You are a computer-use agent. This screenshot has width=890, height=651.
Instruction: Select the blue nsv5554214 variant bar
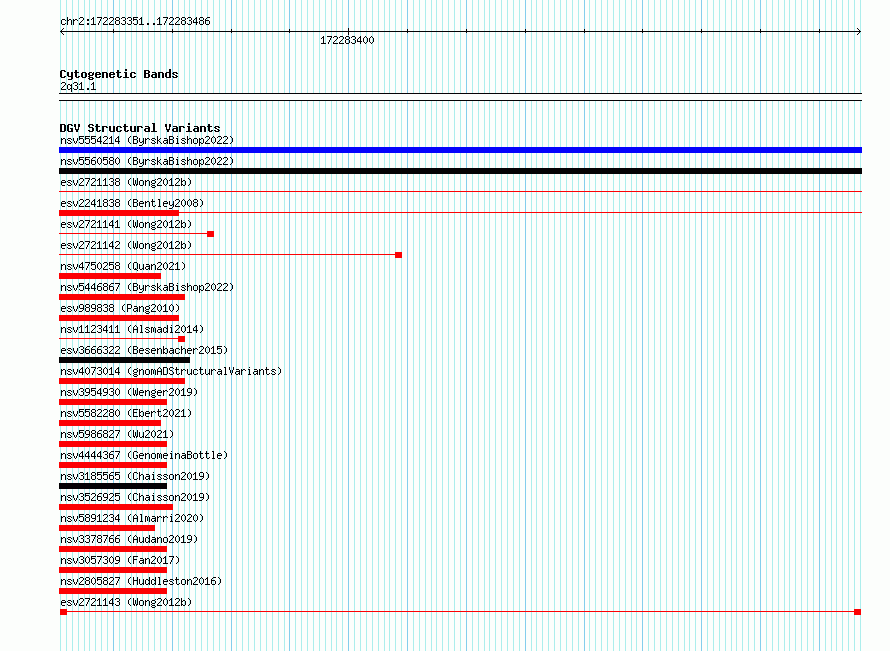coord(460,150)
